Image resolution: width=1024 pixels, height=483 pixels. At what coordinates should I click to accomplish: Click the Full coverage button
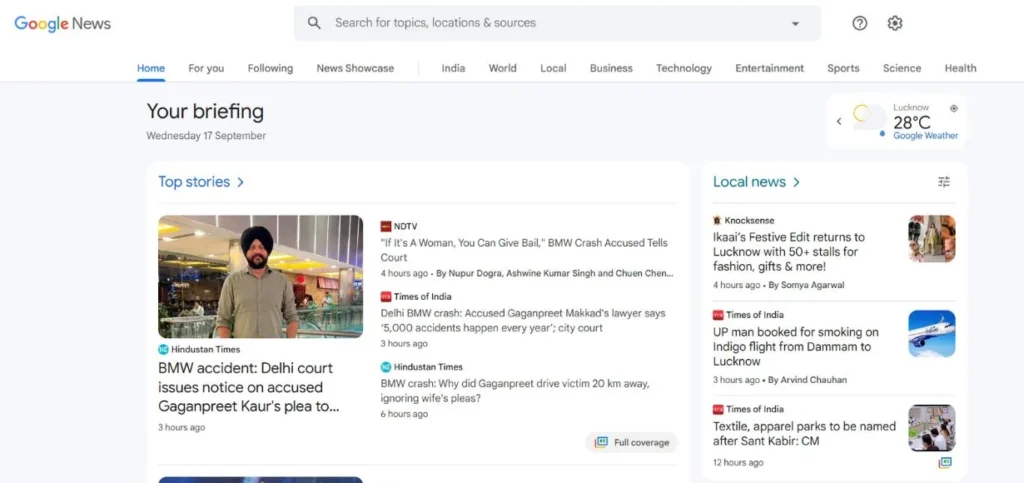click(x=632, y=442)
